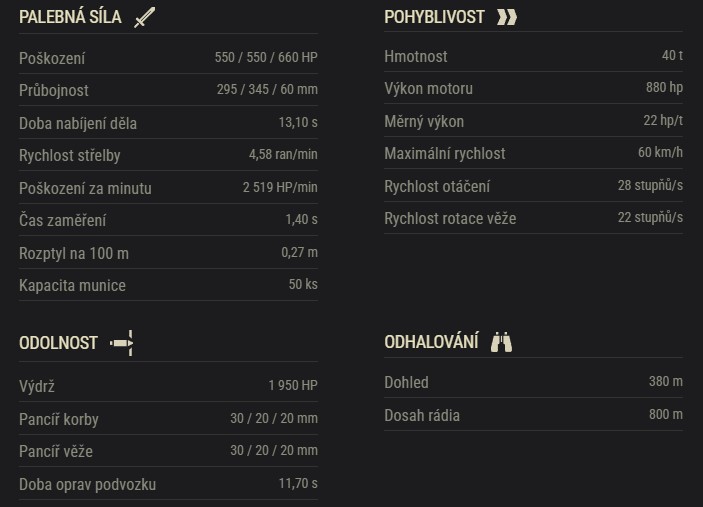Click the Poškození stat row
The width and height of the screenshot is (703, 507).
coord(168,58)
